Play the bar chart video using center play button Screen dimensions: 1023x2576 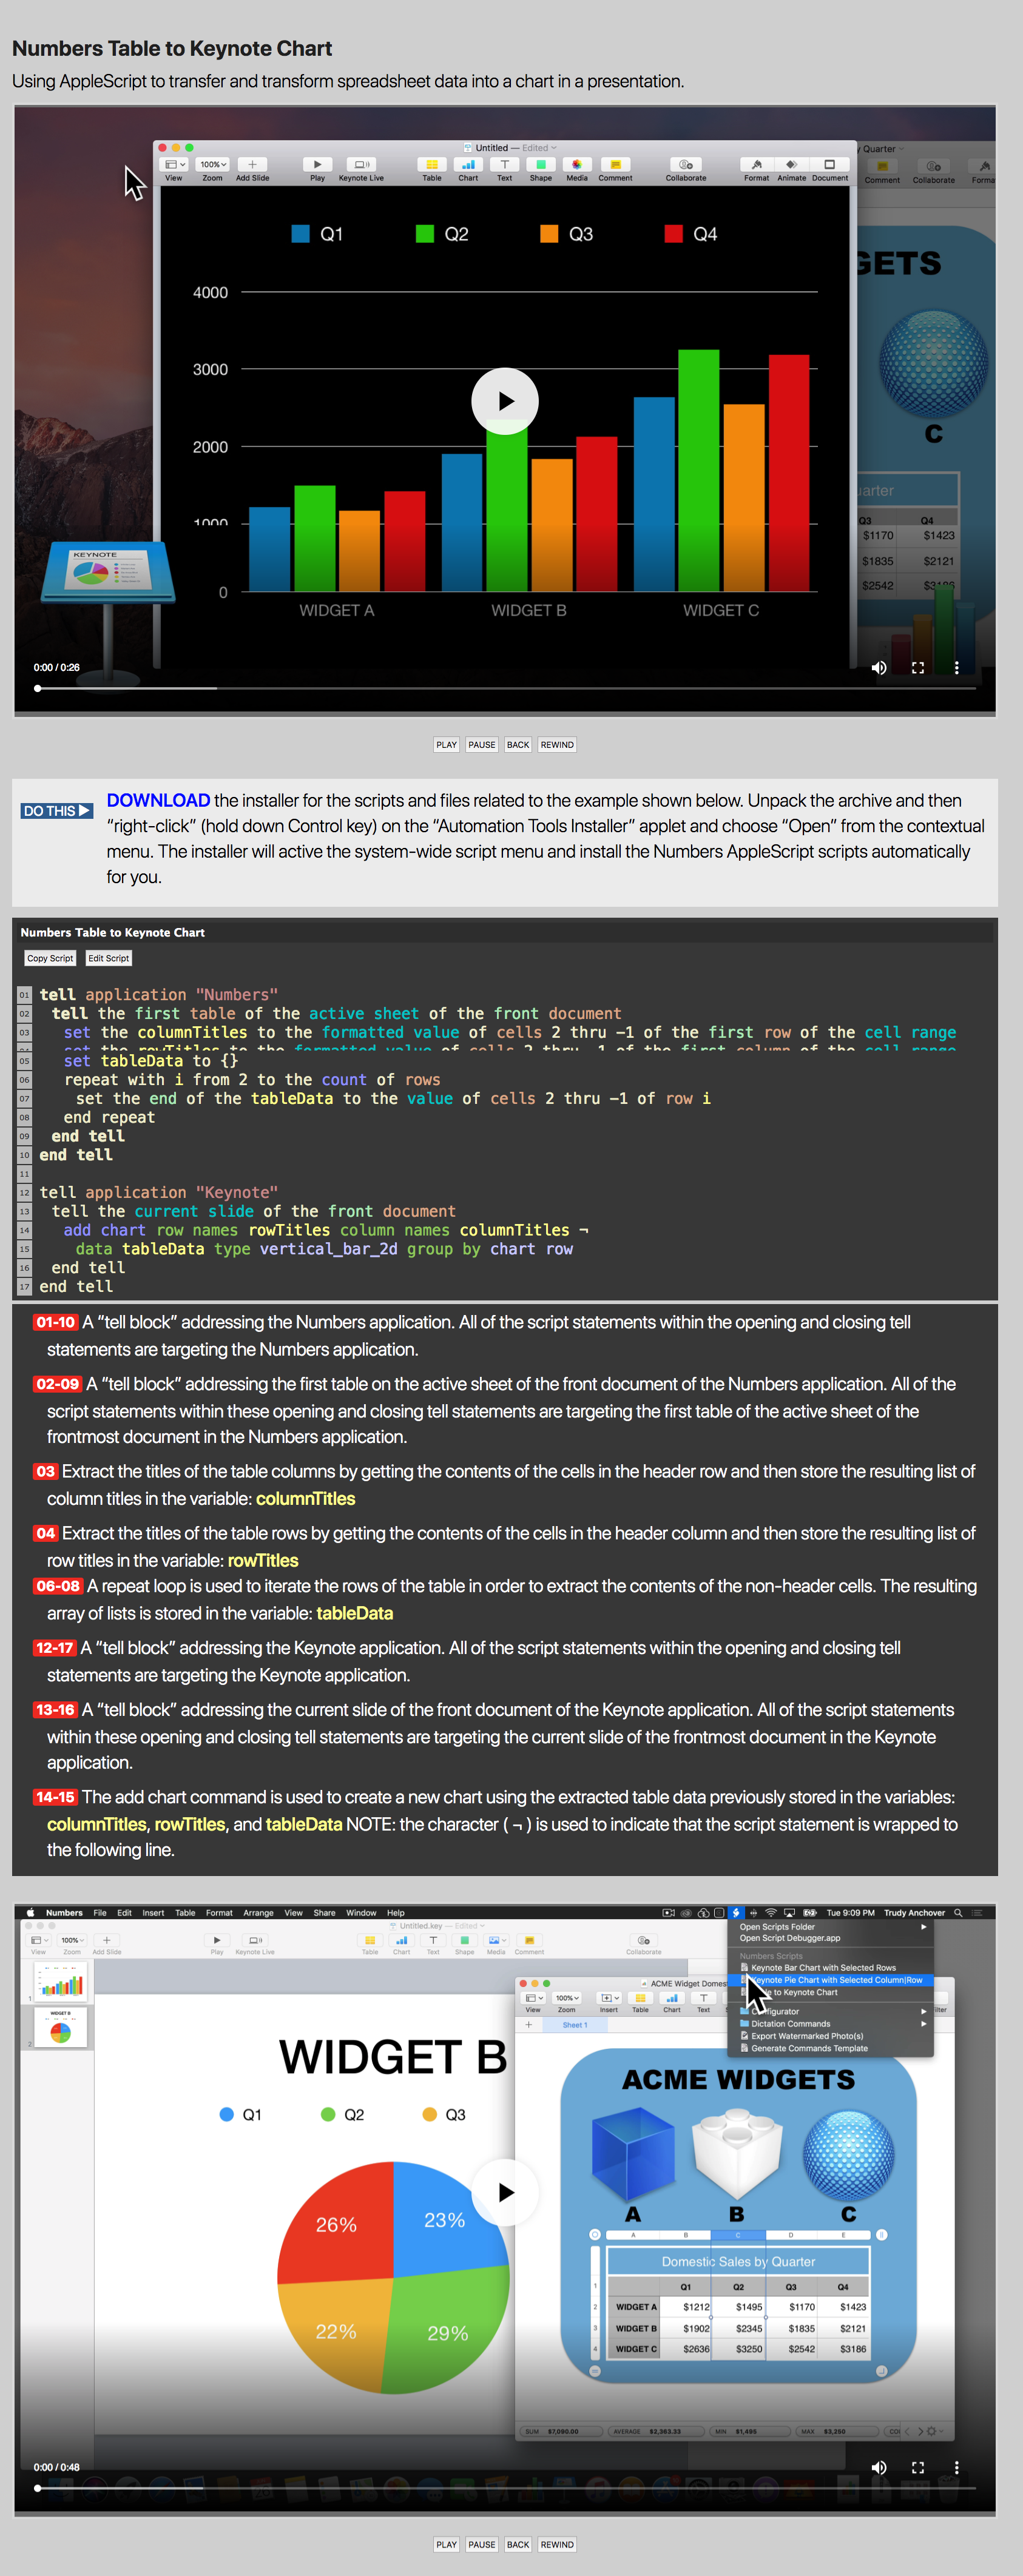(505, 401)
